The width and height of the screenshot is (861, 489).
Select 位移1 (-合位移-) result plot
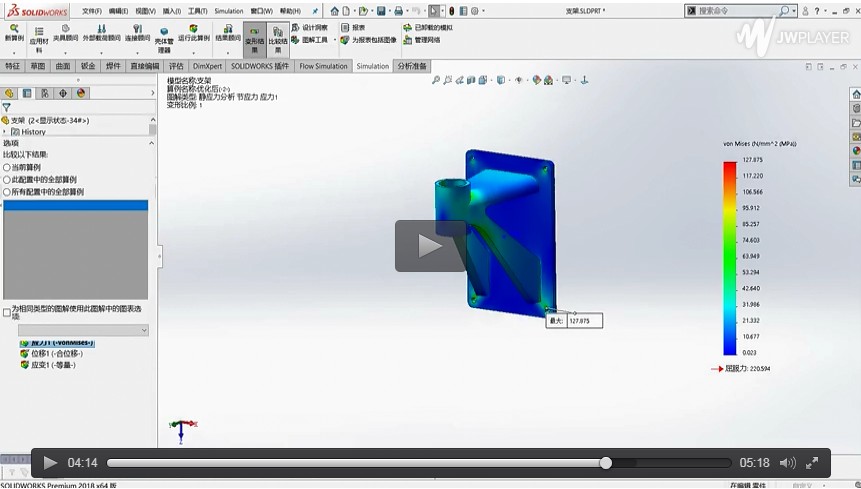(55, 353)
